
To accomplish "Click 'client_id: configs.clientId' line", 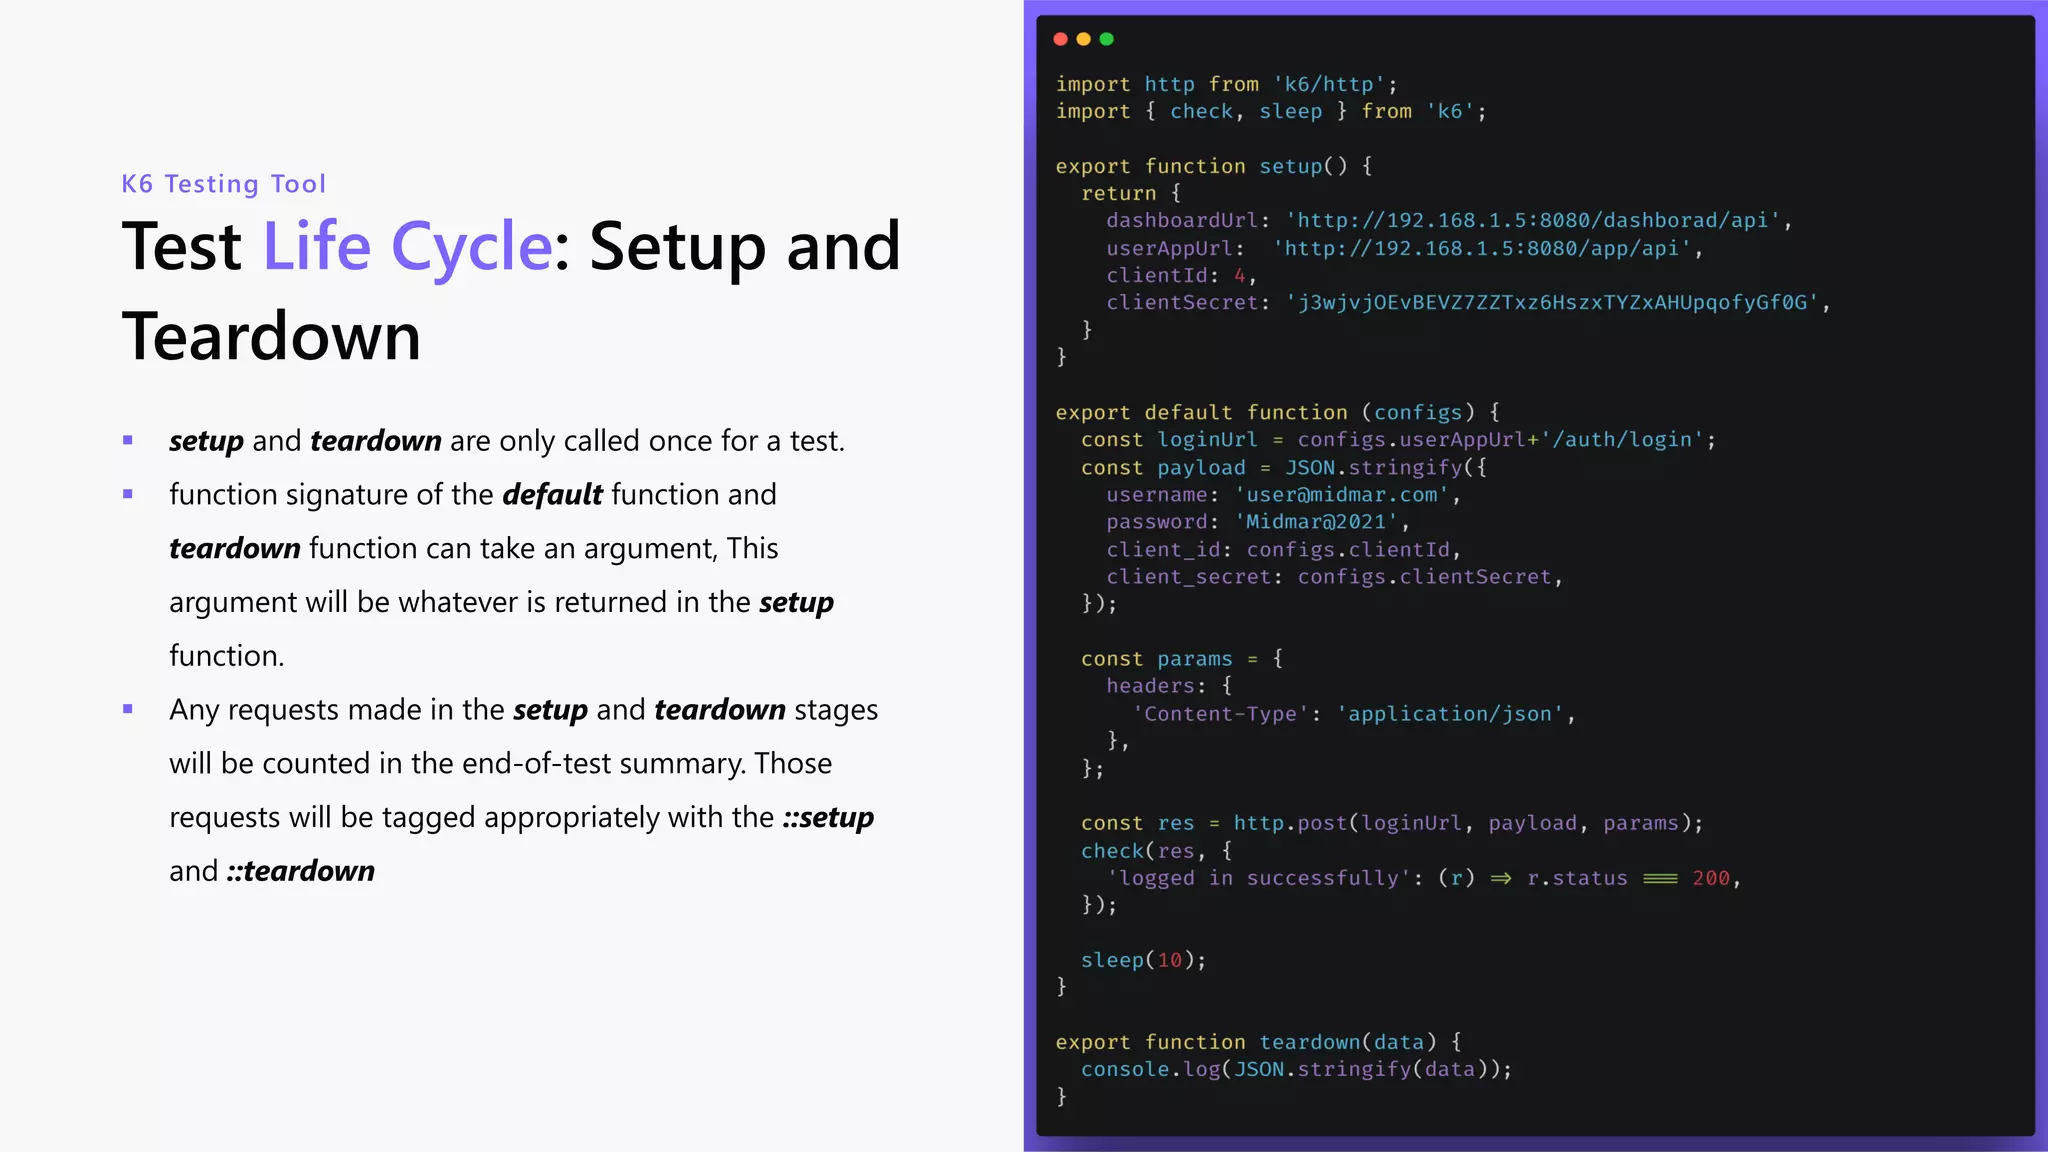I will 1283,549.
